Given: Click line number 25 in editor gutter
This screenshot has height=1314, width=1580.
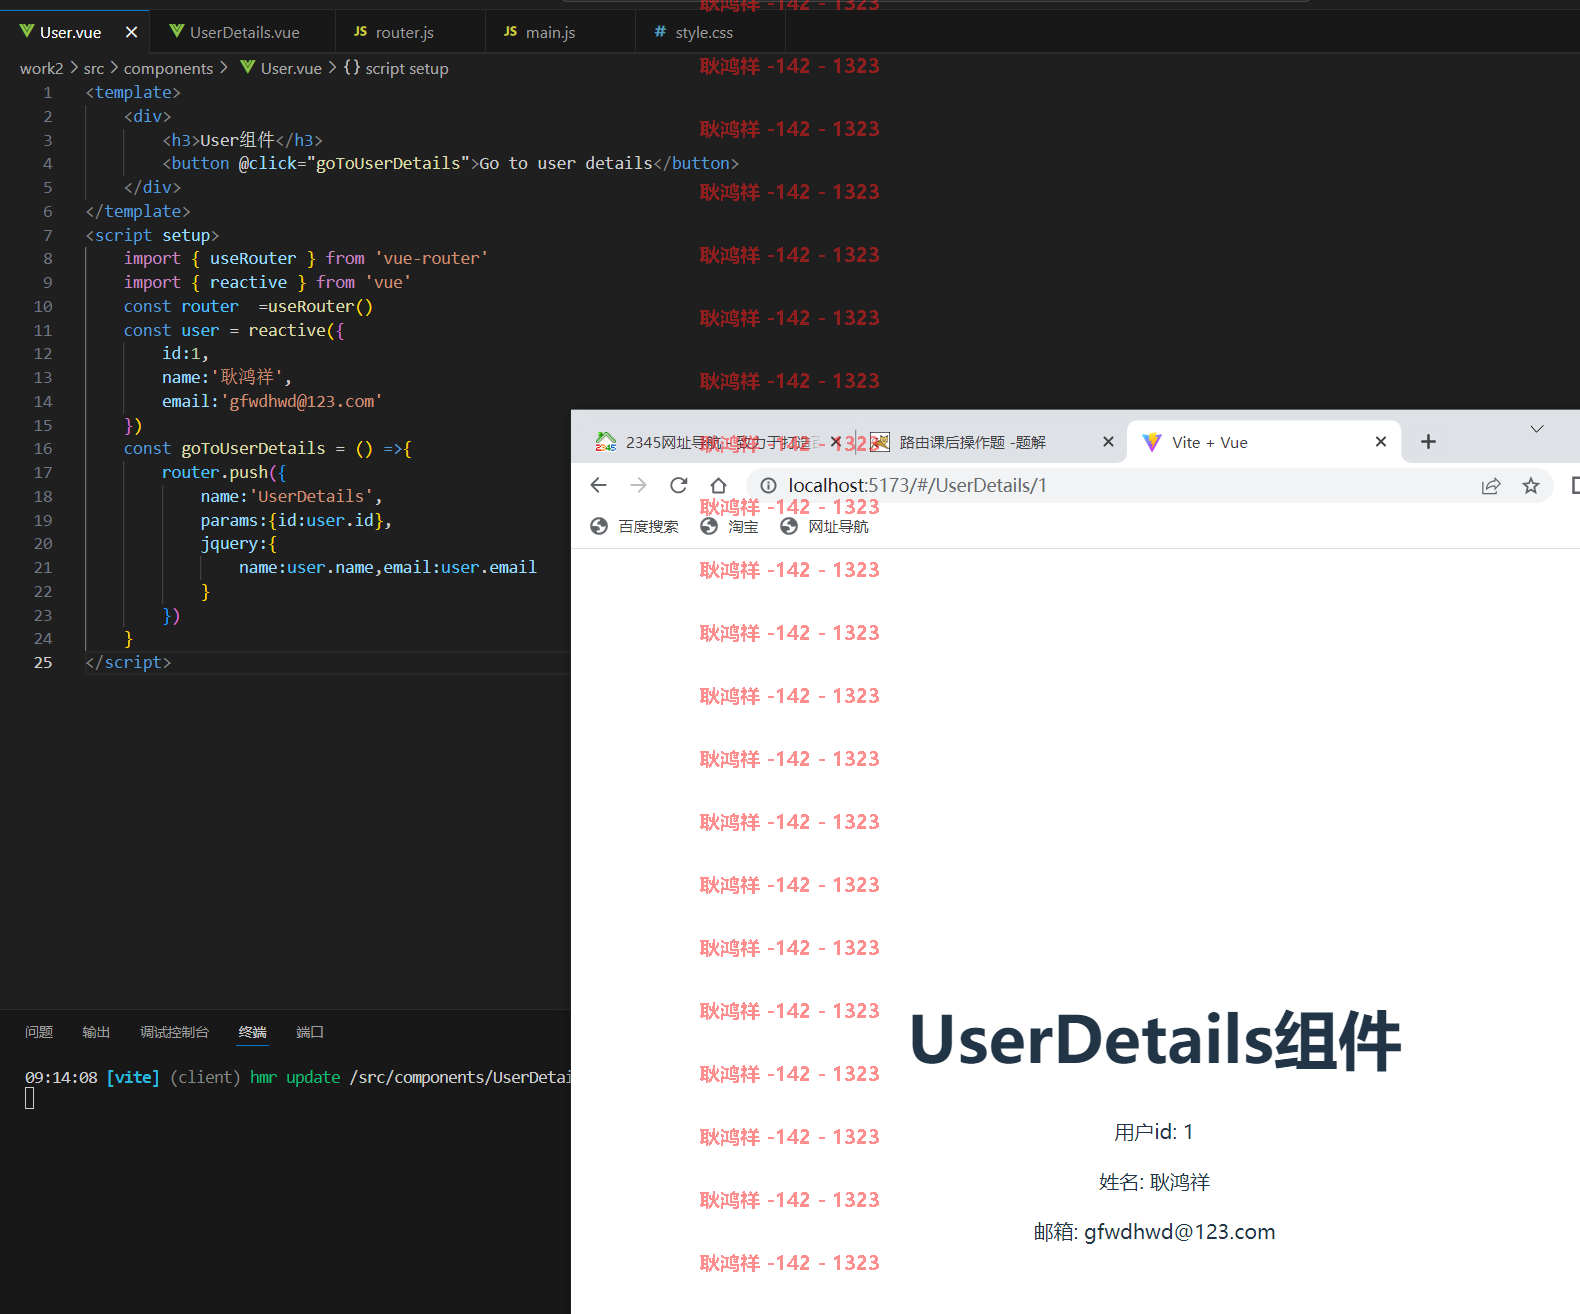Looking at the screenshot, I should (43, 662).
